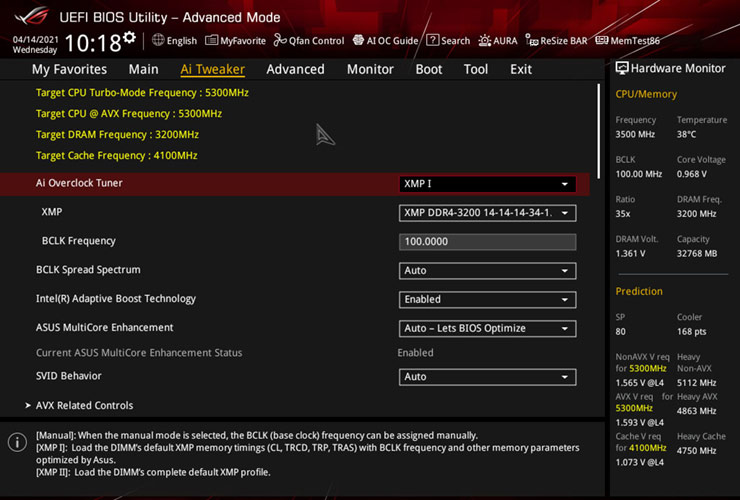Image resolution: width=740 pixels, height=500 pixels.
Task: Click Target CPU @ AVX Frequency text
Action: point(129,114)
